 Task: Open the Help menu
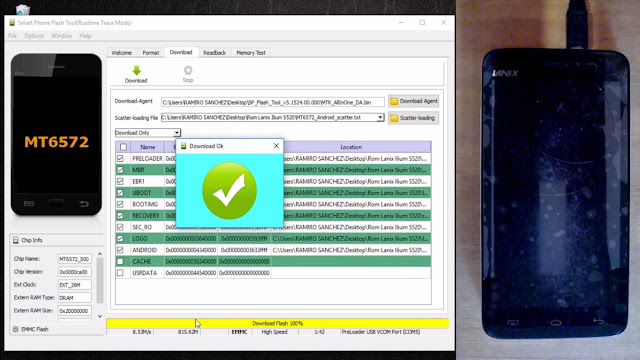[x=85, y=36]
